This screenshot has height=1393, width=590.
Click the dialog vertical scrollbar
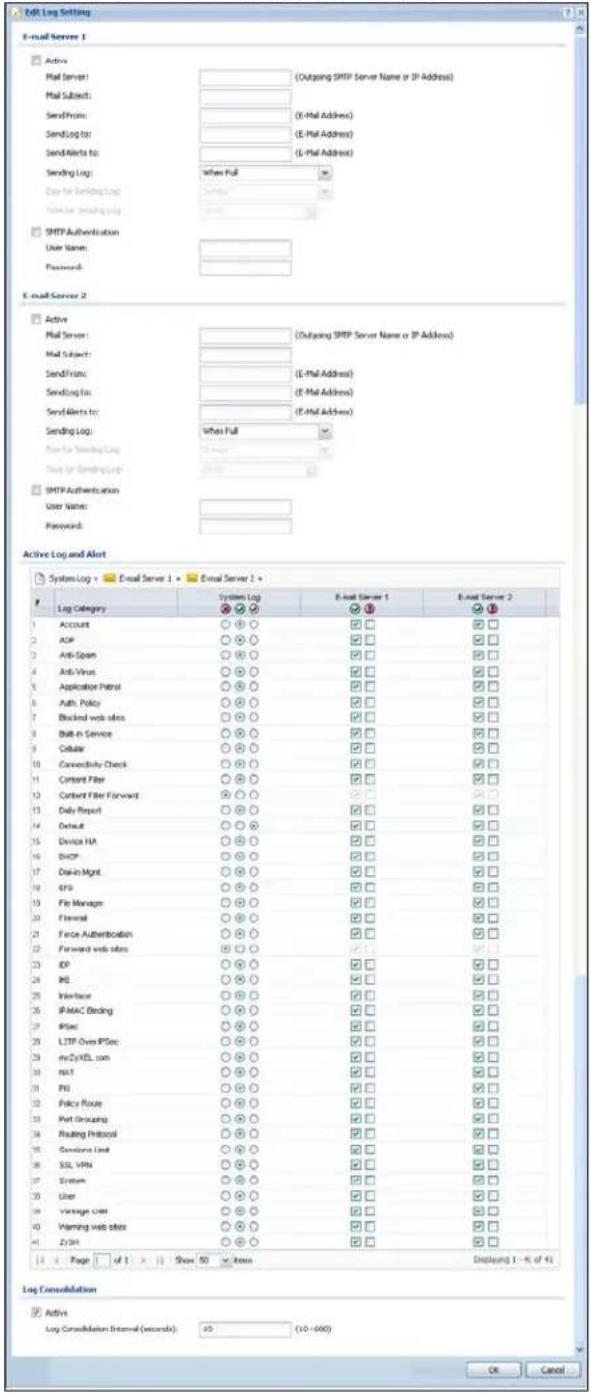click(582, 690)
